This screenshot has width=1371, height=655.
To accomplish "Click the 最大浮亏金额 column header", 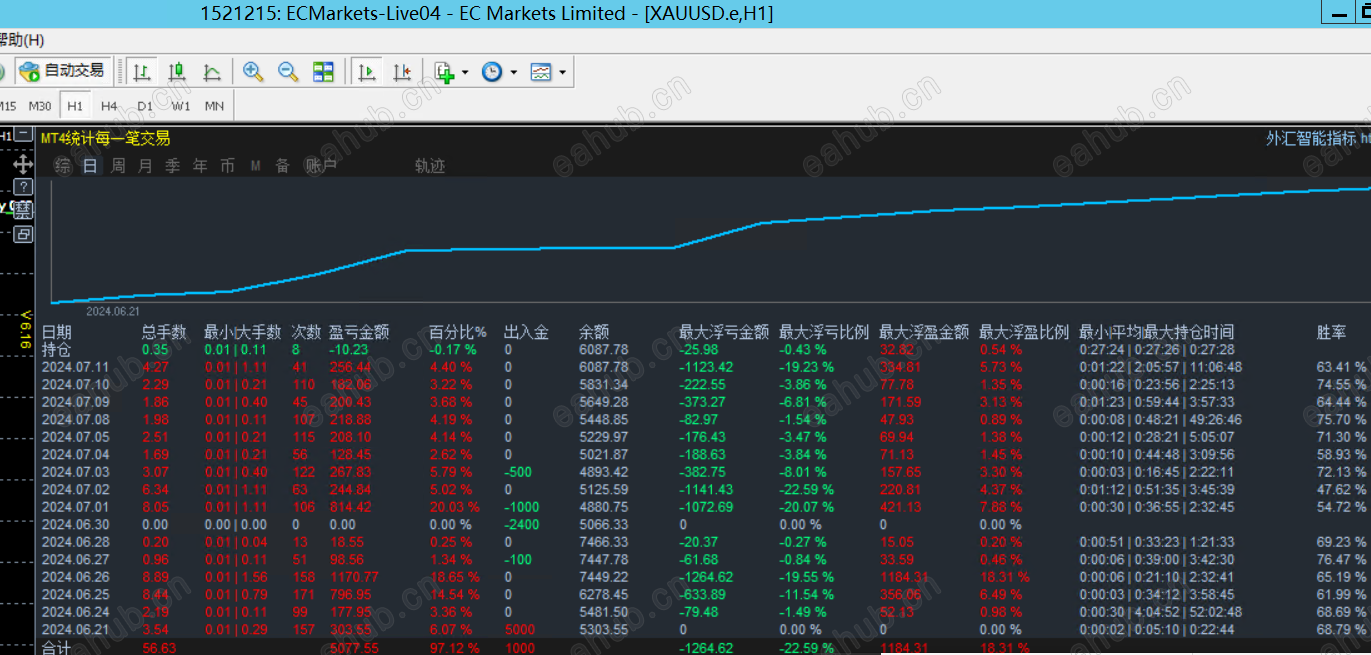I will point(724,332).
